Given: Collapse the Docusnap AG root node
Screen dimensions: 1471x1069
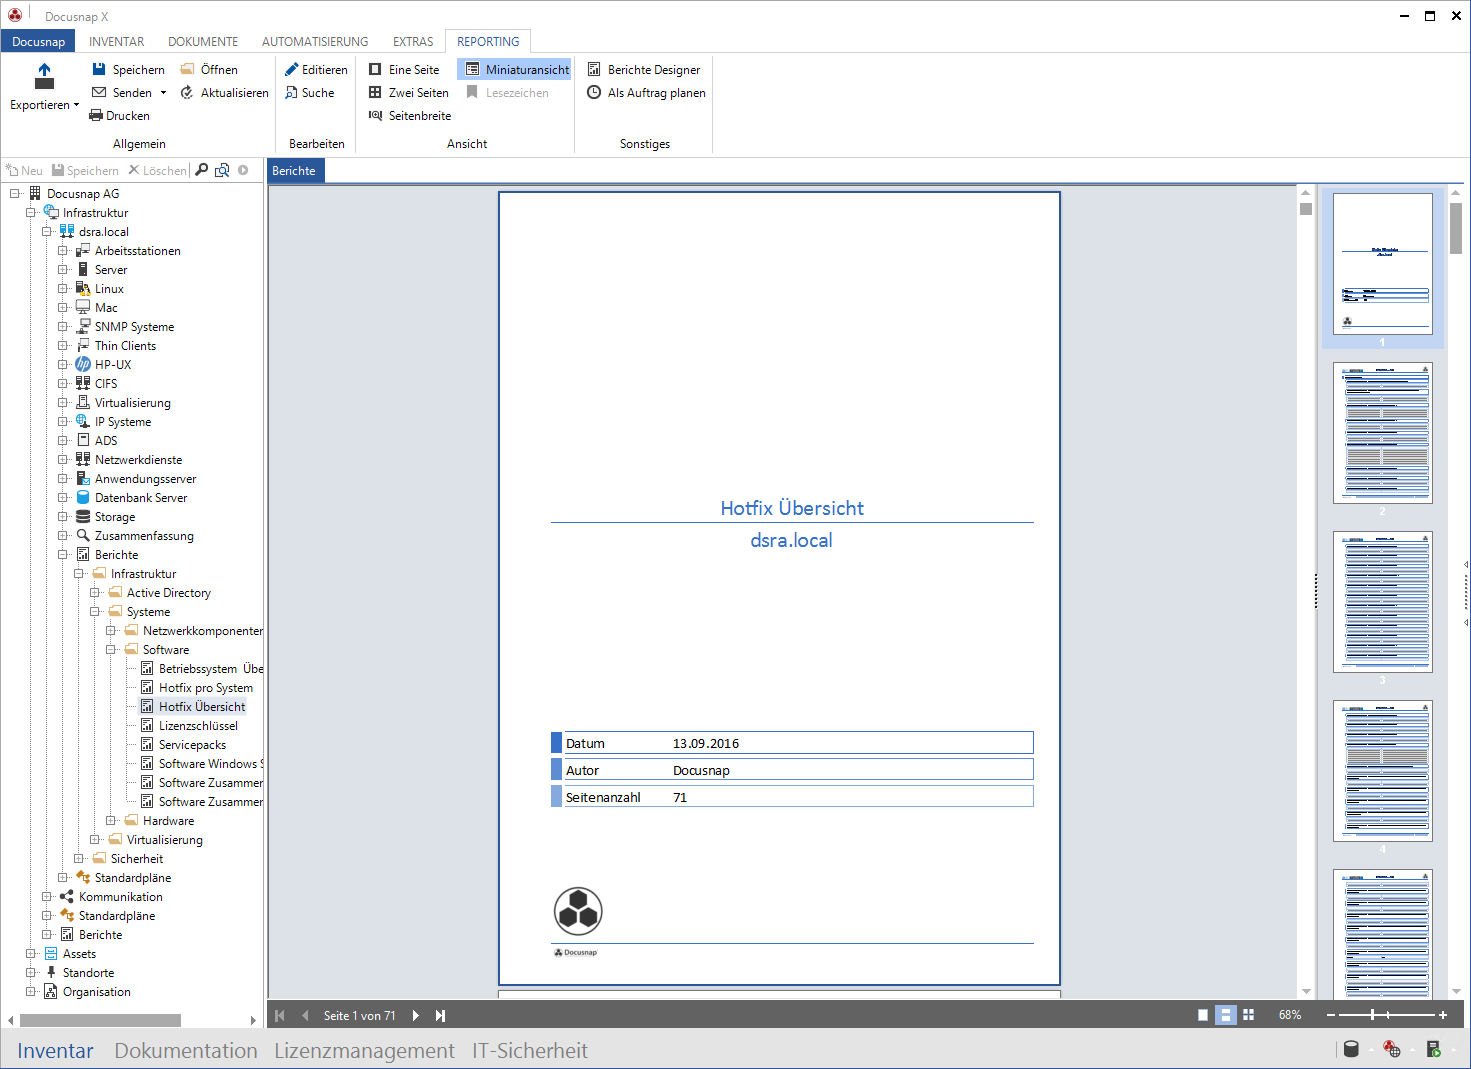Looking at the screenshot, I should click(15, 194).
